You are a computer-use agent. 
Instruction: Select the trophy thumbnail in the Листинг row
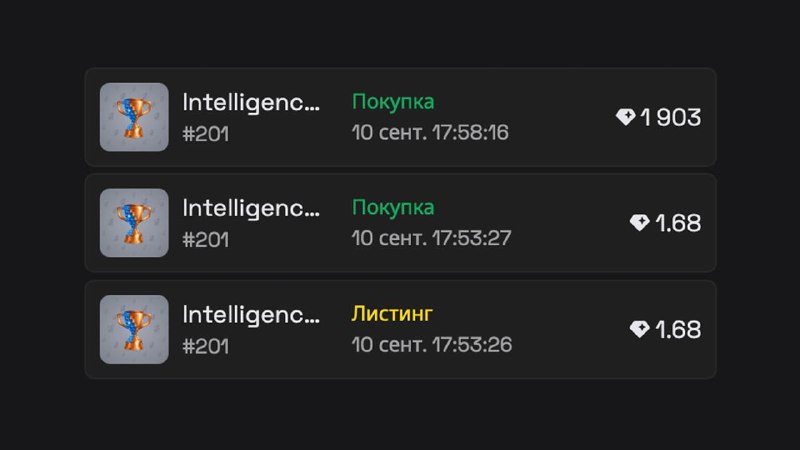click(x=134, y=329)
